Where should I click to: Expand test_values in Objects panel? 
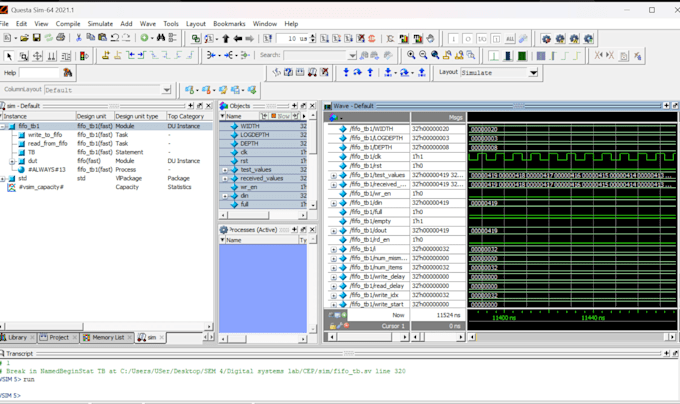(225, 170)
